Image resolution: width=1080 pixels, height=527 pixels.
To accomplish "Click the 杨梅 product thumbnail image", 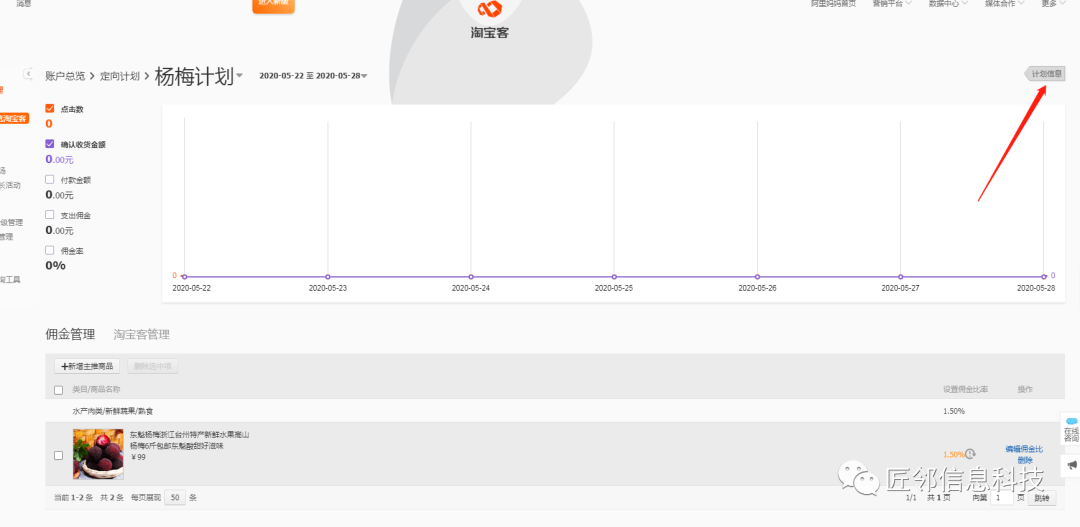I will [98, 454].
